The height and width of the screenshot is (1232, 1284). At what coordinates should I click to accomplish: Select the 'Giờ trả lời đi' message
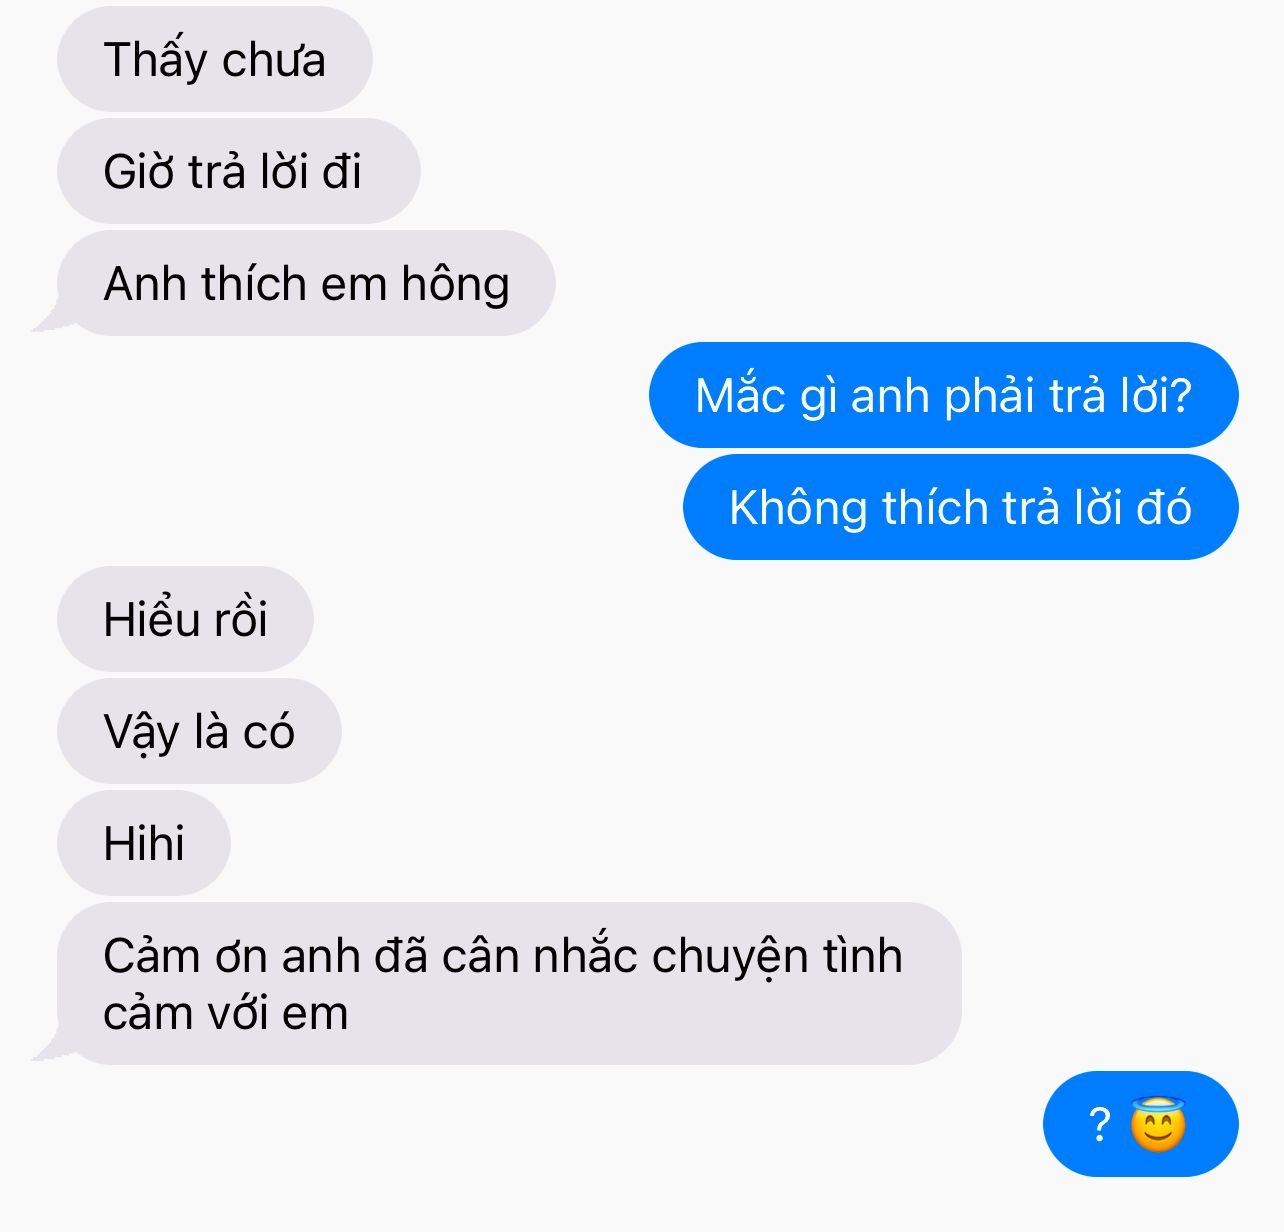point(238,171)
